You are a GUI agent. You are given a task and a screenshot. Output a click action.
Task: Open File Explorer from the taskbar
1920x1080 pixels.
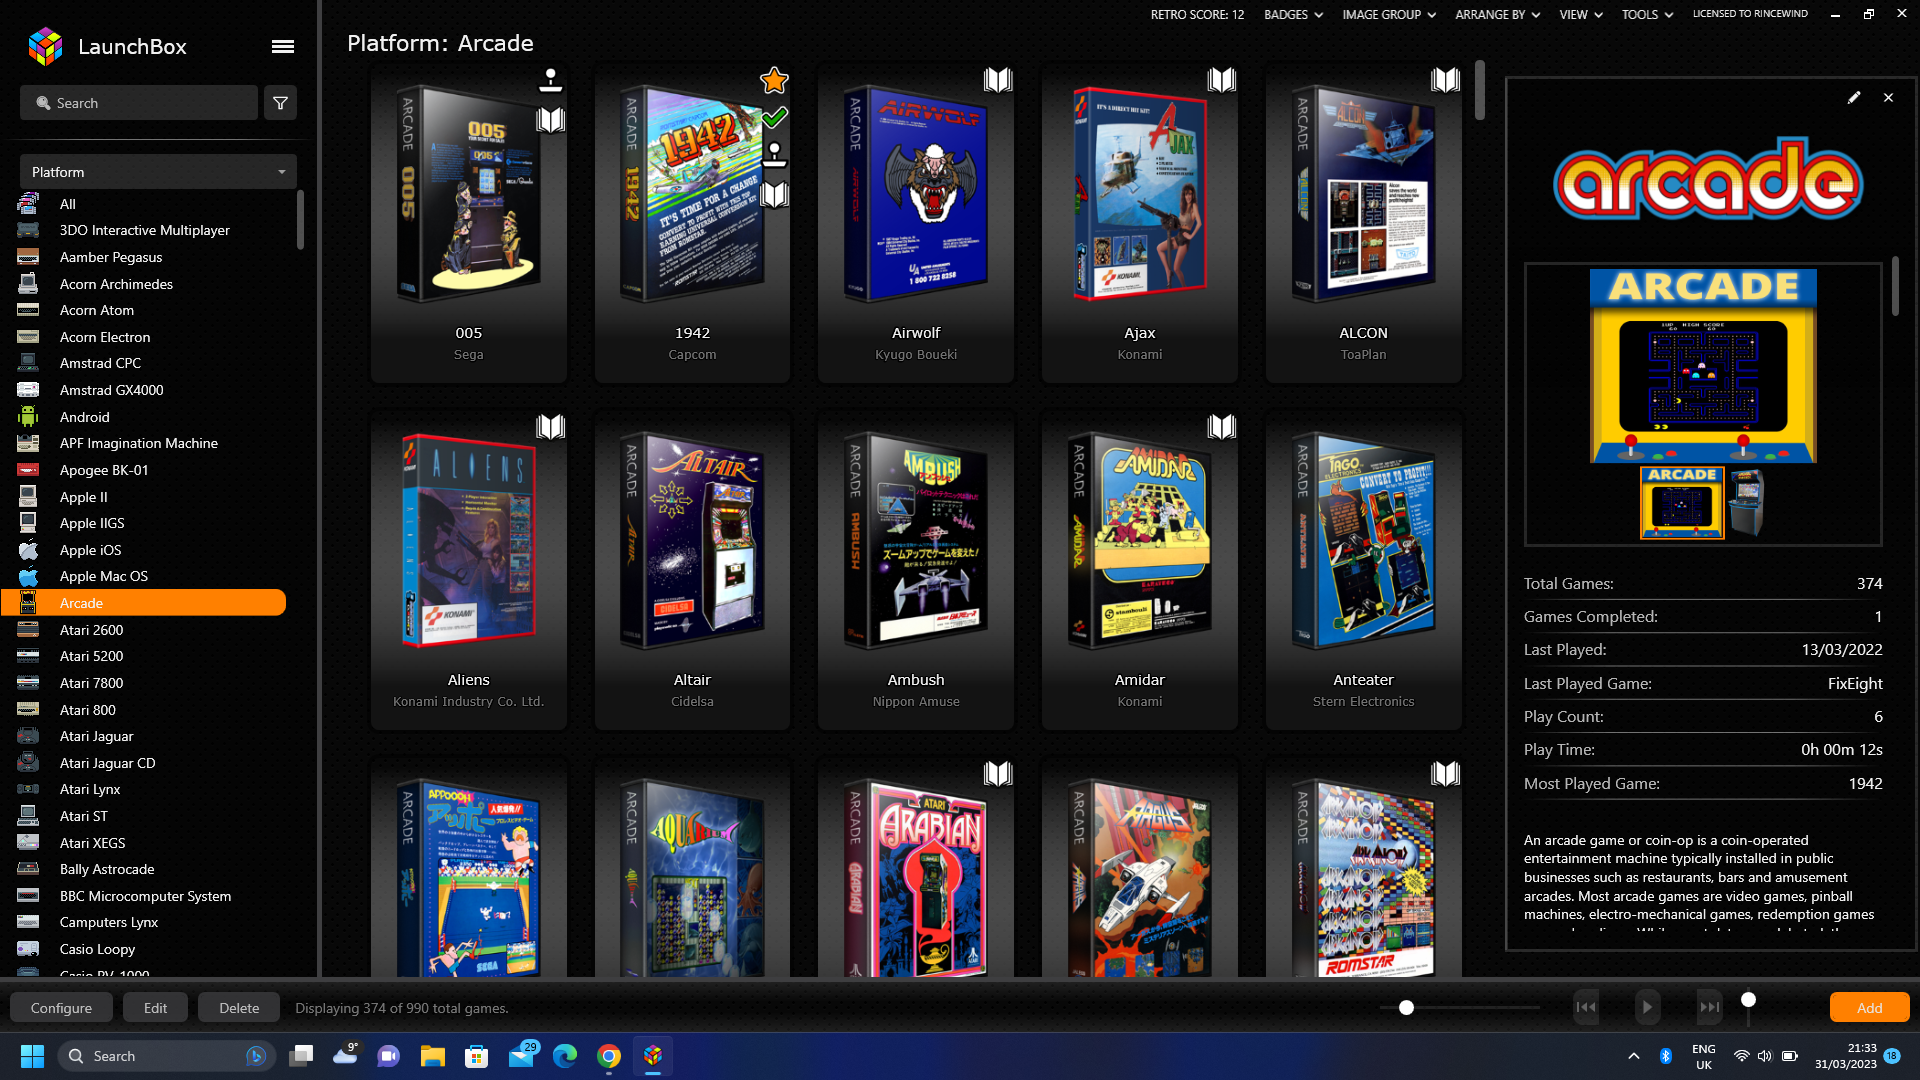coord(432,1056)
